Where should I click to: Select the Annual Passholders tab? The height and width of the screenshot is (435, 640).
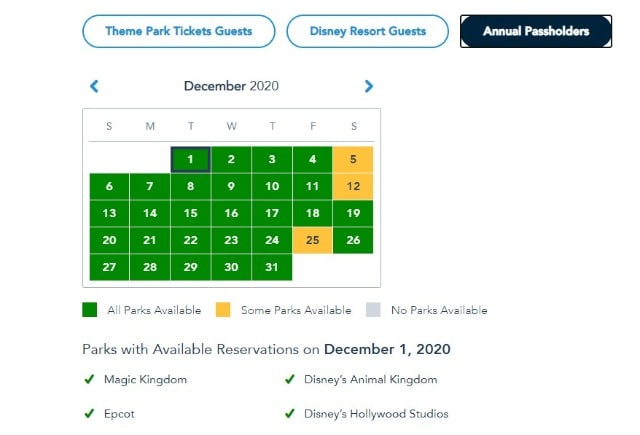tap(536, 31)
